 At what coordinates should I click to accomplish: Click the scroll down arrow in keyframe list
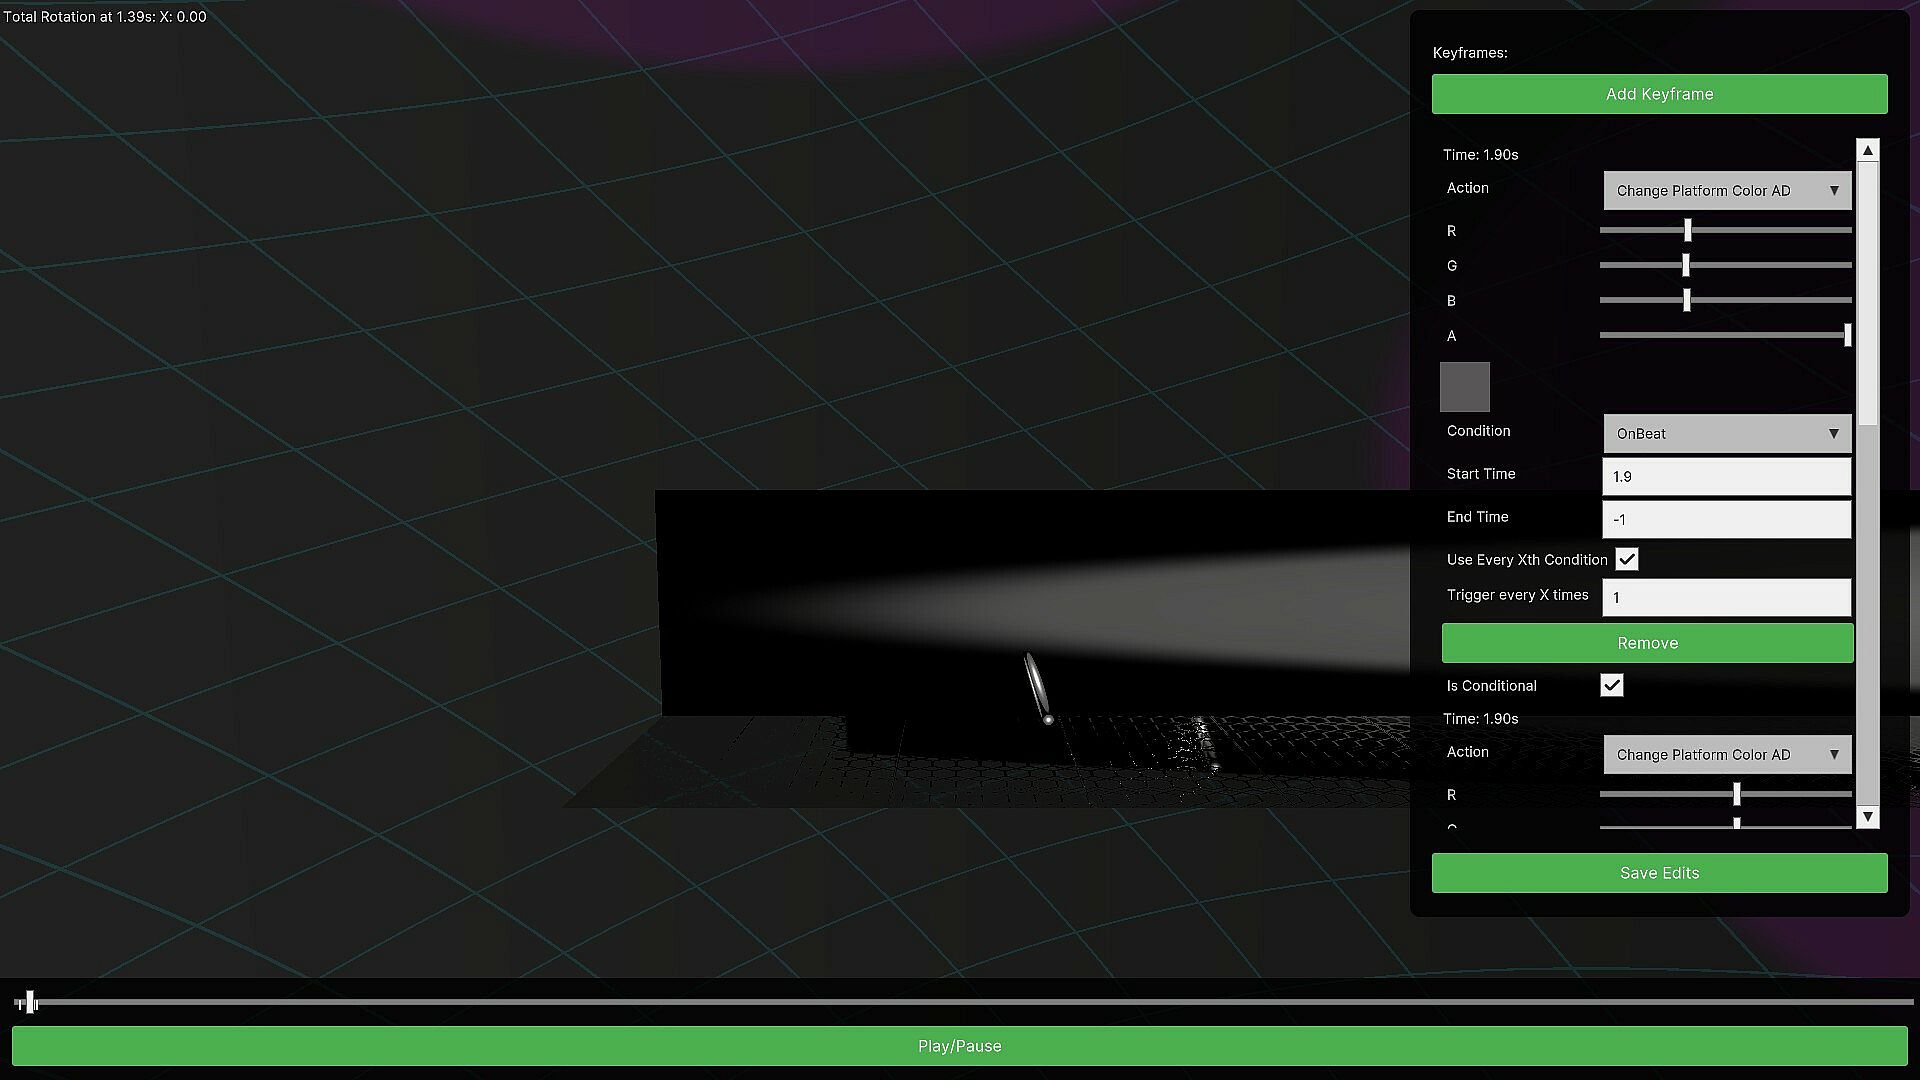click(1867, 817)
